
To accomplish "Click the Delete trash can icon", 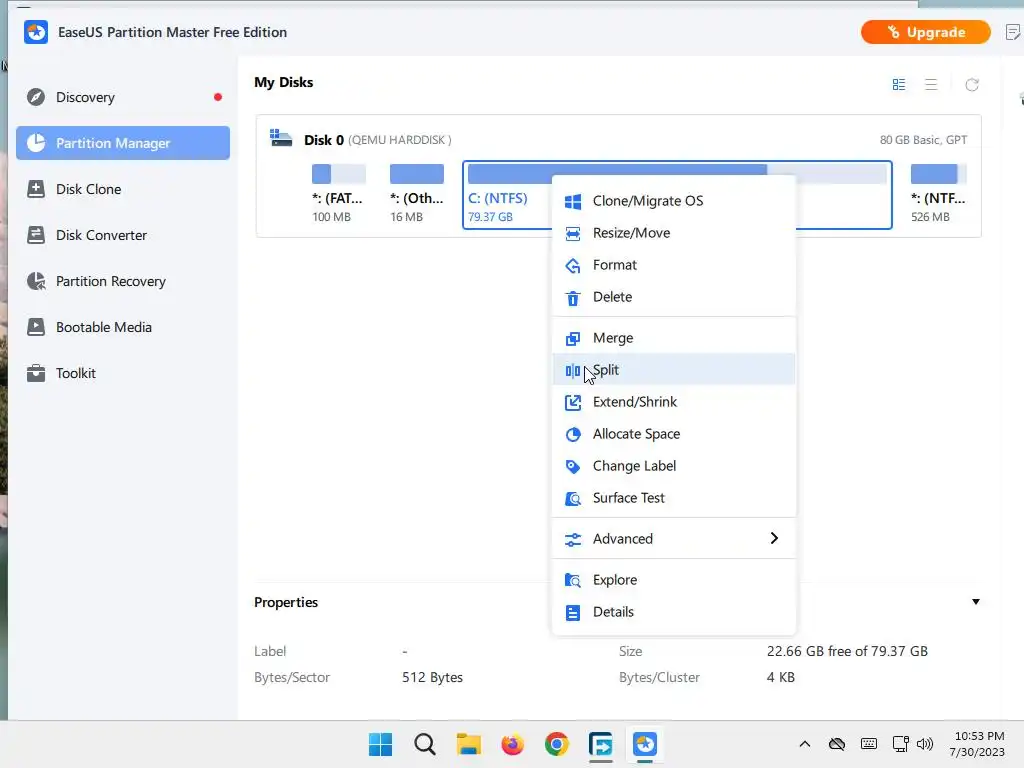I will [573, 298].
